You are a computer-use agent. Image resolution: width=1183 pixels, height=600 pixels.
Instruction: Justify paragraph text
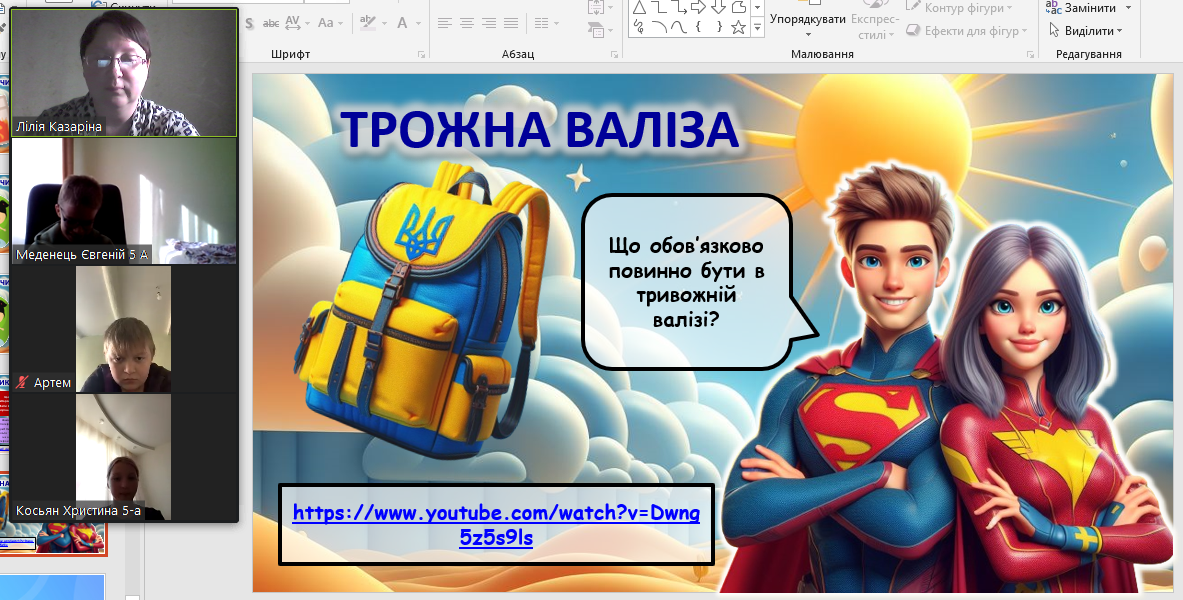tap(512, 23)
